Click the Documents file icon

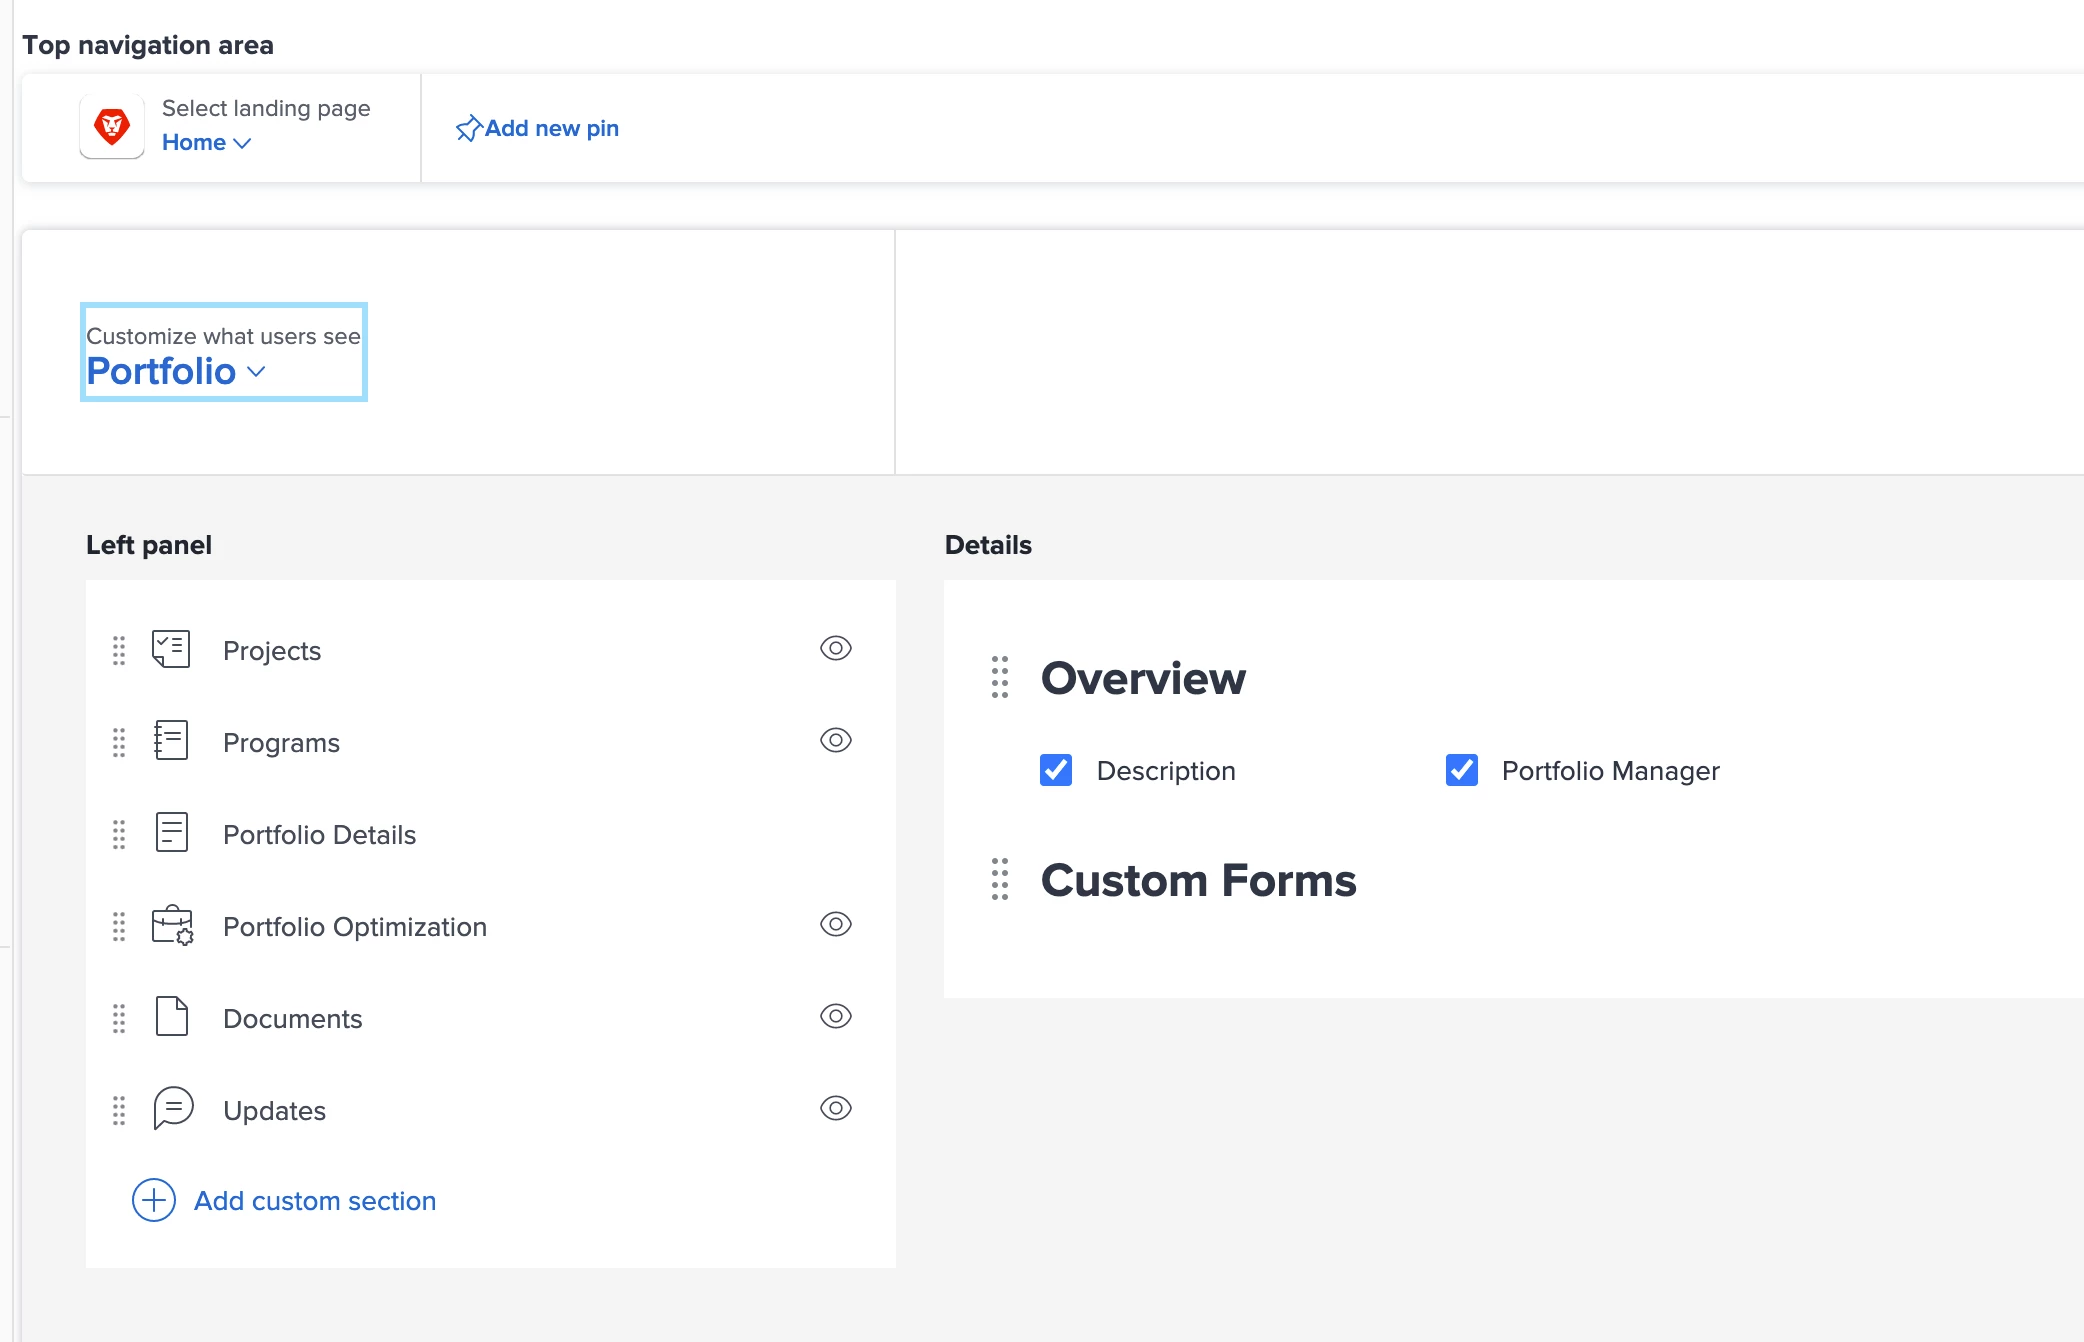point(171,1017)
